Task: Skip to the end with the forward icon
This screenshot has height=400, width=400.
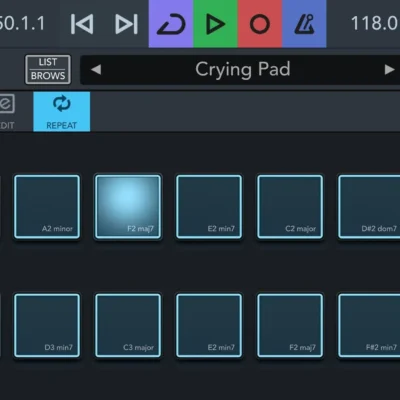Action: pyautogui.click(x=126, y=24)
